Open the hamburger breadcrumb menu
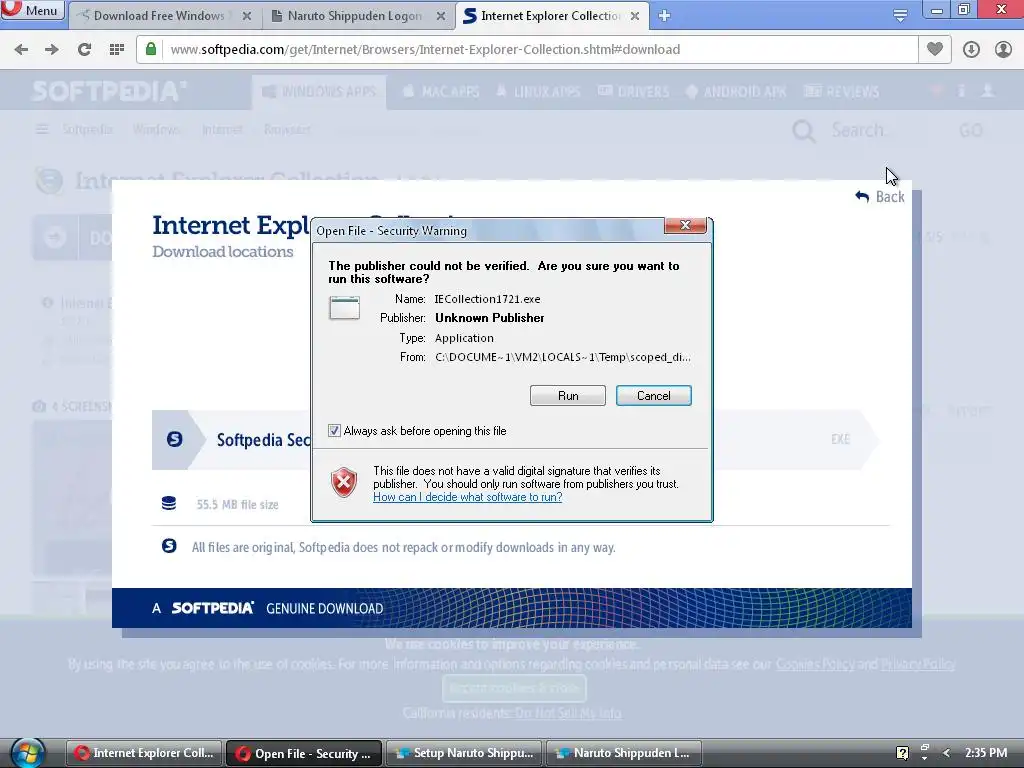The image size is (1024, 768). click(42, 129)
